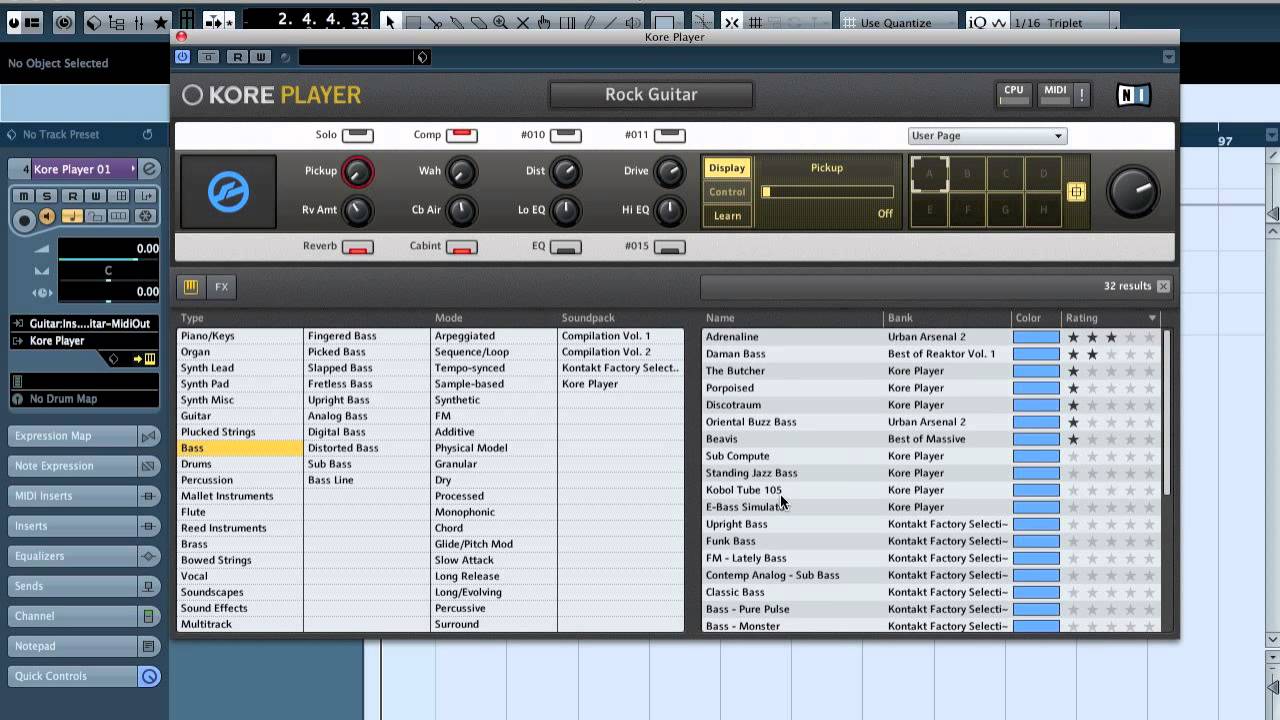Click the results list scrollbar
The width and height of the screenshot is (1280, 720).
[x=1165, y=412]
